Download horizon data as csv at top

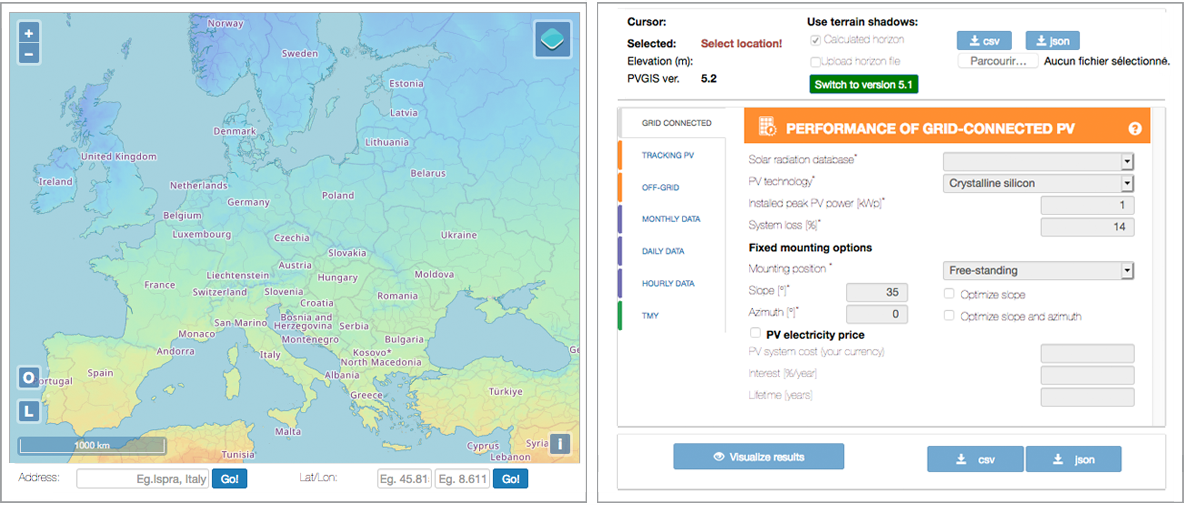pos(984,41)
